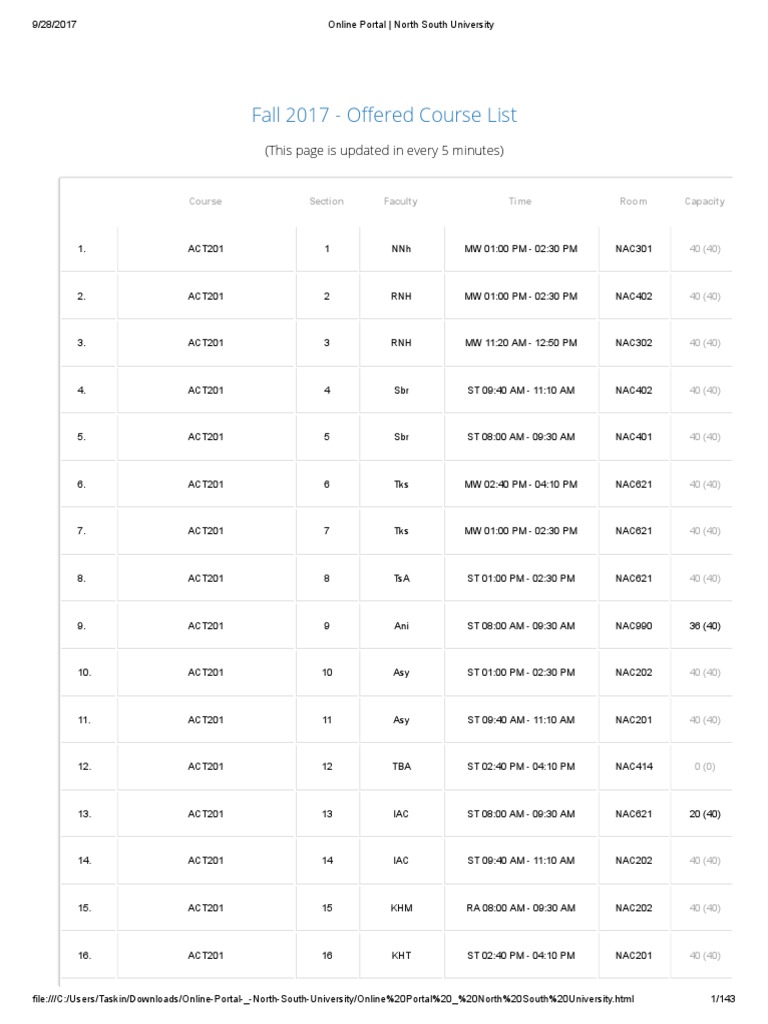
Task: Click capacity 0 (0) for section 12
Action: point(704,767)
